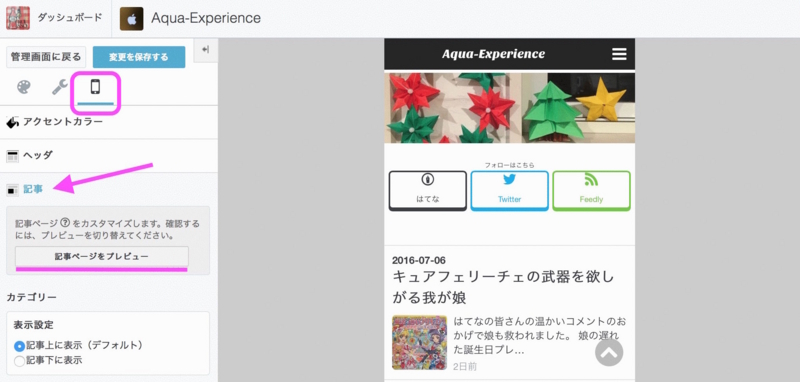Click the article thumbnail image
This screenshot has width=800, height=382.
(419, 342)
